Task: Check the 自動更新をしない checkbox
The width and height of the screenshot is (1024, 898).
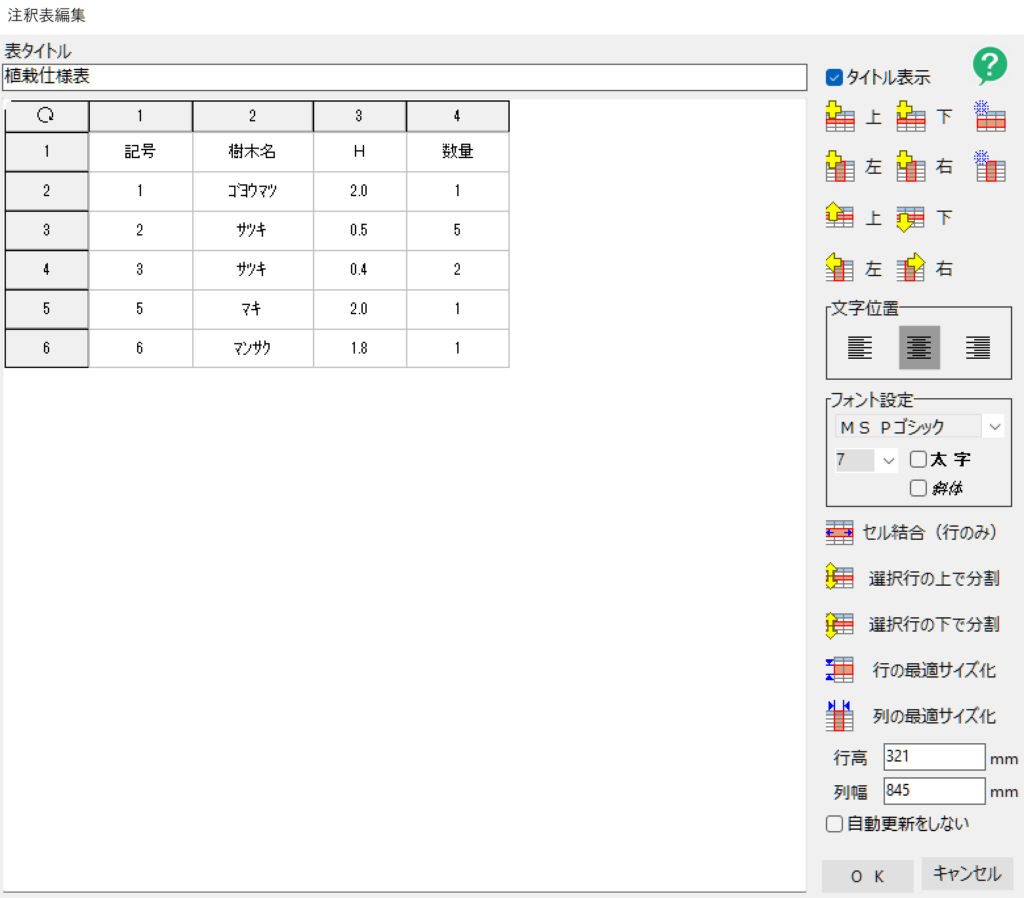Action: coord(834,824)
